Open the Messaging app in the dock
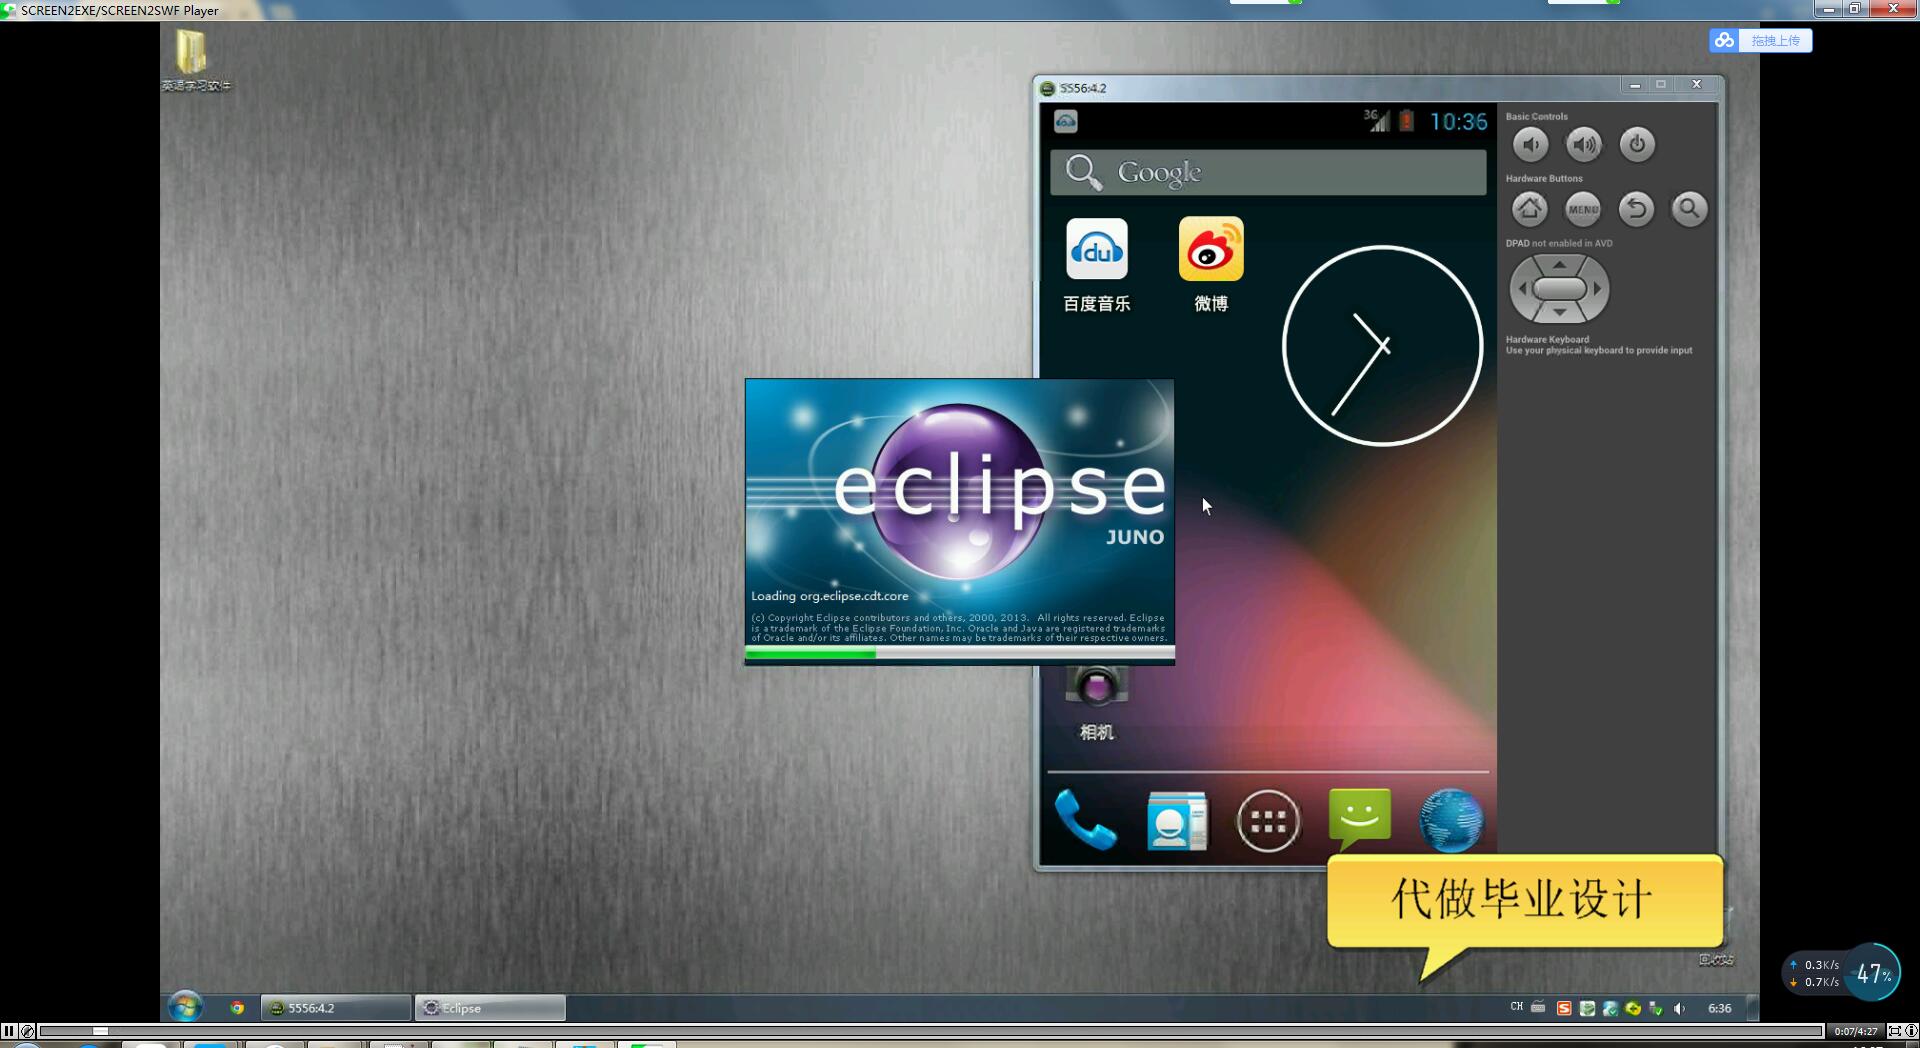Screen dimensions: 1920x1048 (1360, 820)
